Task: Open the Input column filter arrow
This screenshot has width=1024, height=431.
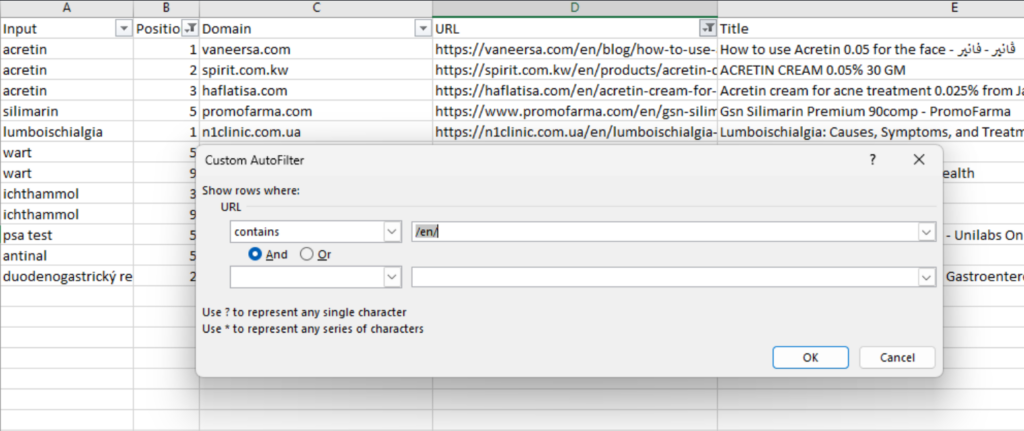Action: (124, 30)
